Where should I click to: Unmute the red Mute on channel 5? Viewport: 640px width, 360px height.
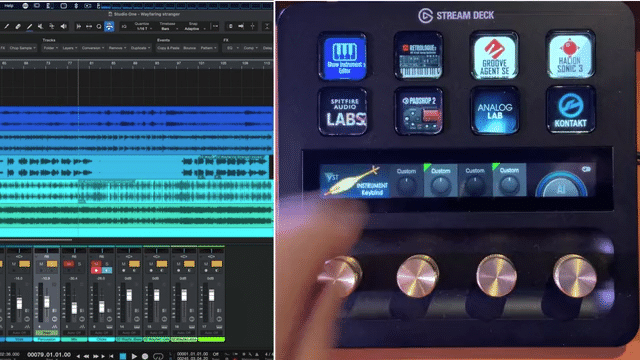(x=69, y=264)
